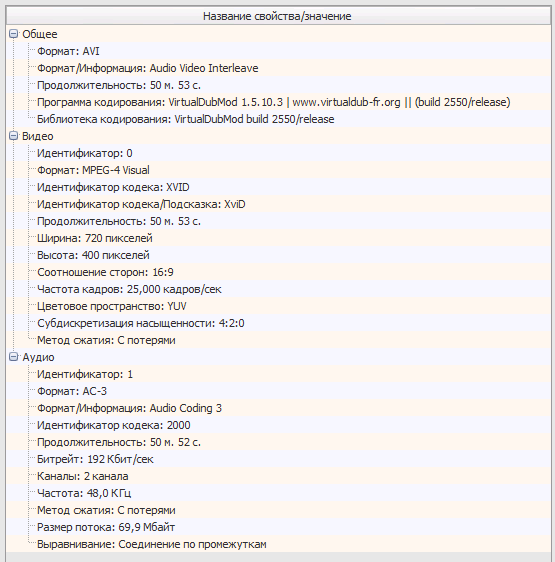Select the Видео tree node
The width and height of the screenshot is (555, 562).
coord(38,136)
